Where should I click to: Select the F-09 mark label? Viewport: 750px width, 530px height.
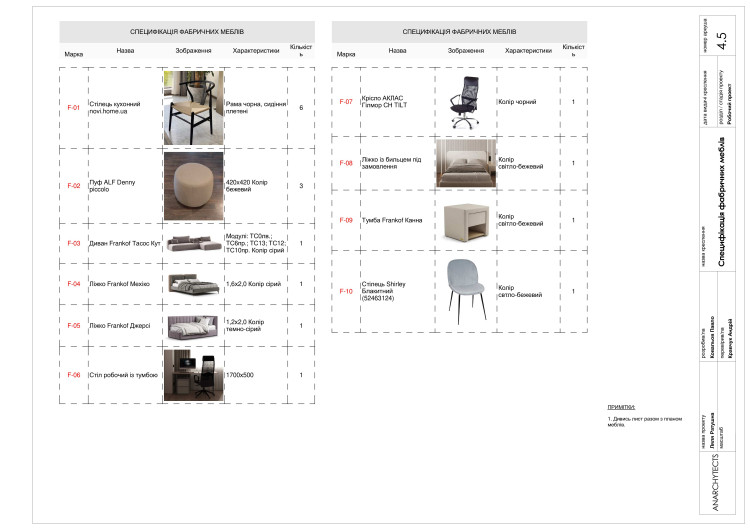pyautogui.click(x=346, y=220)
